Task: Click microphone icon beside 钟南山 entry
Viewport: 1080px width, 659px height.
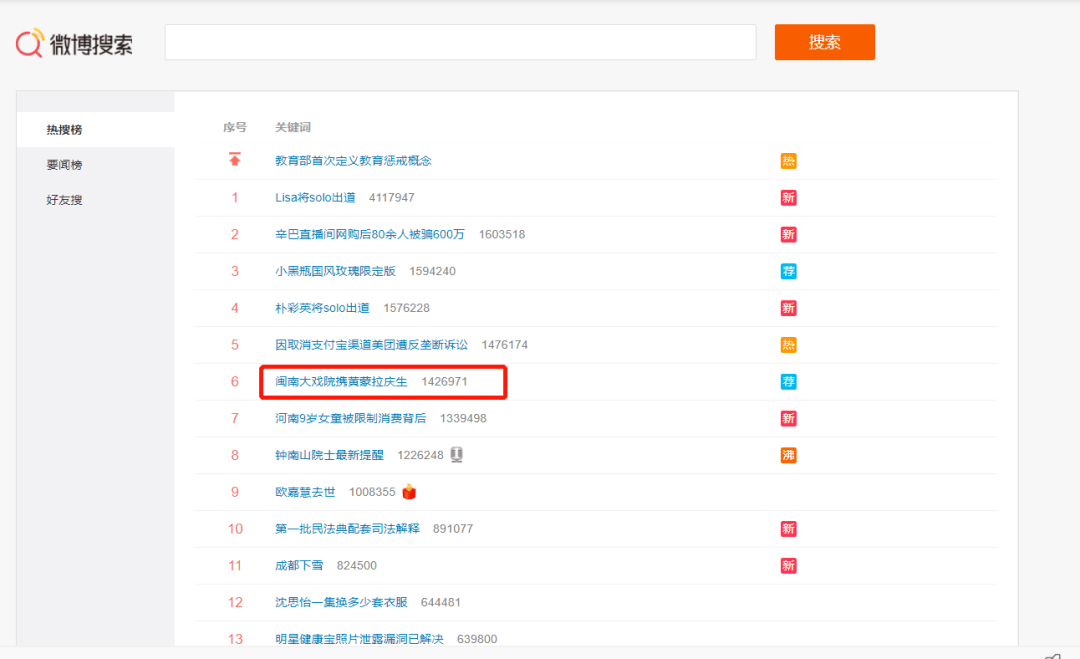Action: 457,454
